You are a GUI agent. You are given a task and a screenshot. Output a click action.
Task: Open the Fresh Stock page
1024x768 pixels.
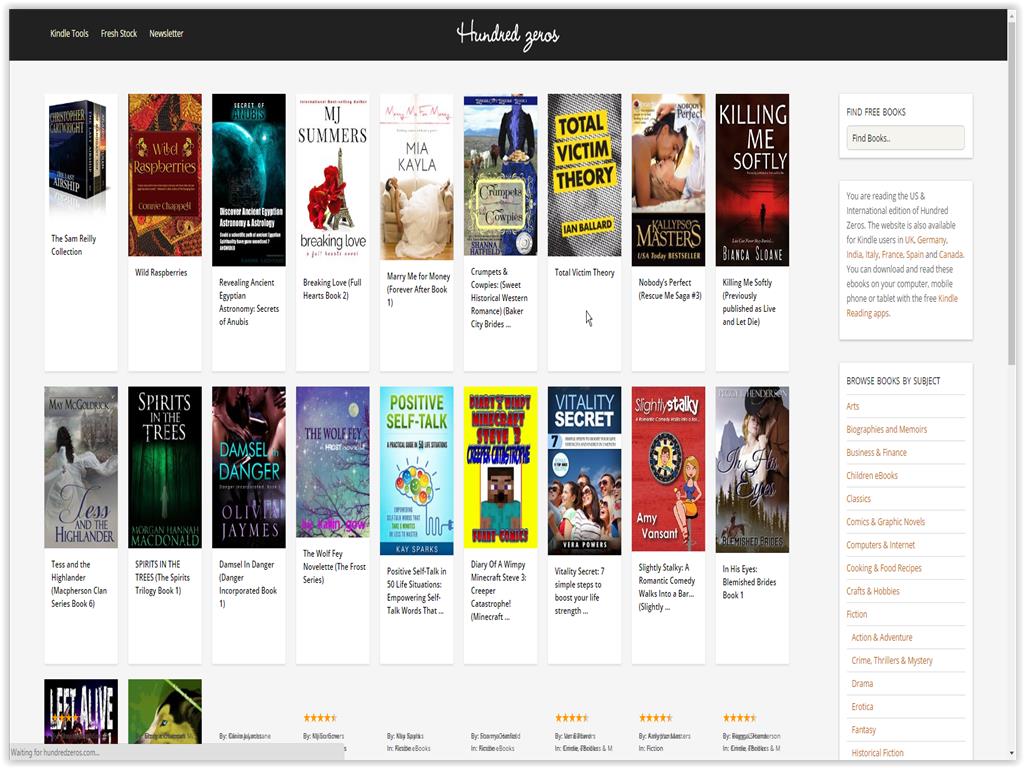[119, 33]
